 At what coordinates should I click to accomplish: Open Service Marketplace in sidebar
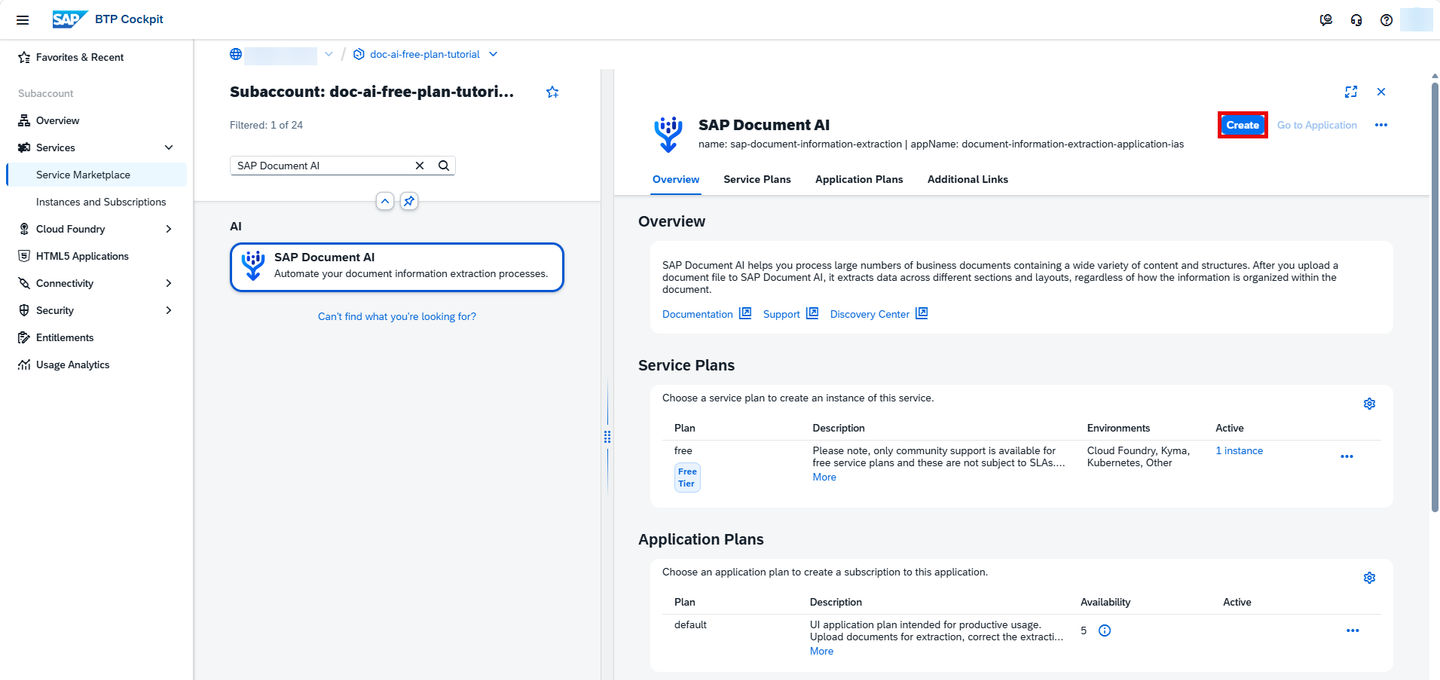(x=96, y=175)
